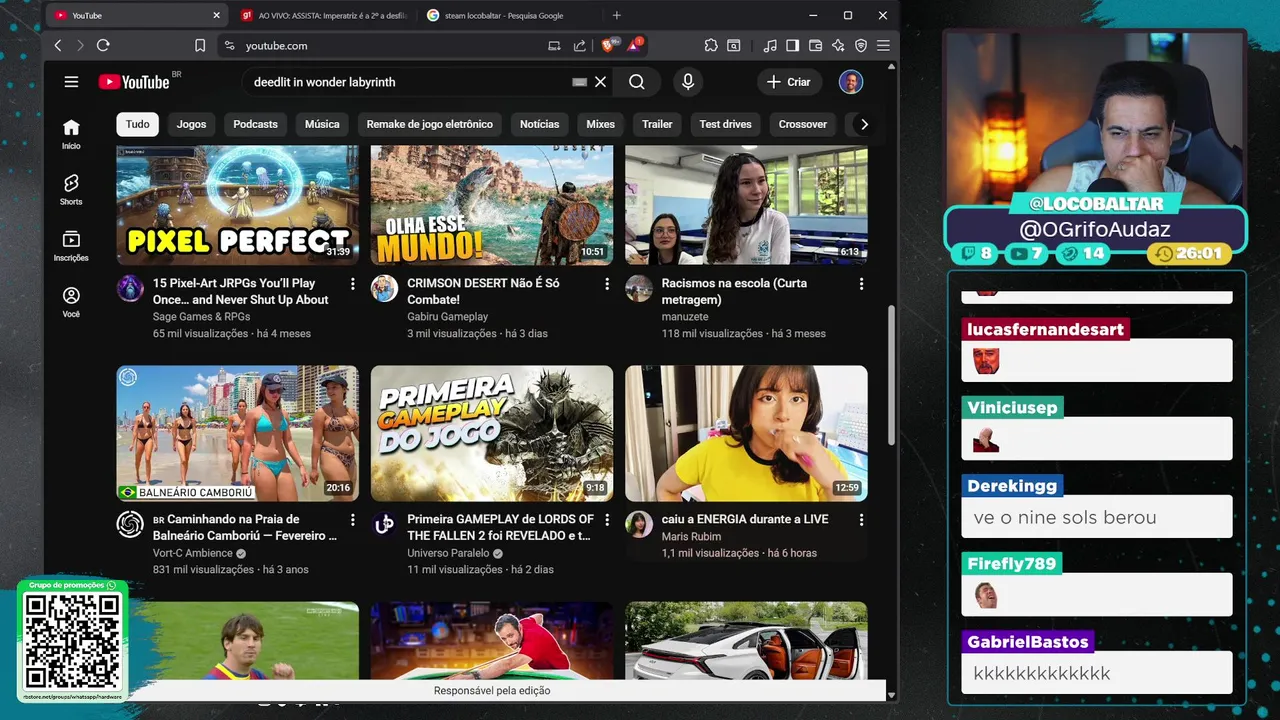Open site settings icon beside youtube.com
1280x720 pixels.
pyautogui.click(x=229, y=45)
